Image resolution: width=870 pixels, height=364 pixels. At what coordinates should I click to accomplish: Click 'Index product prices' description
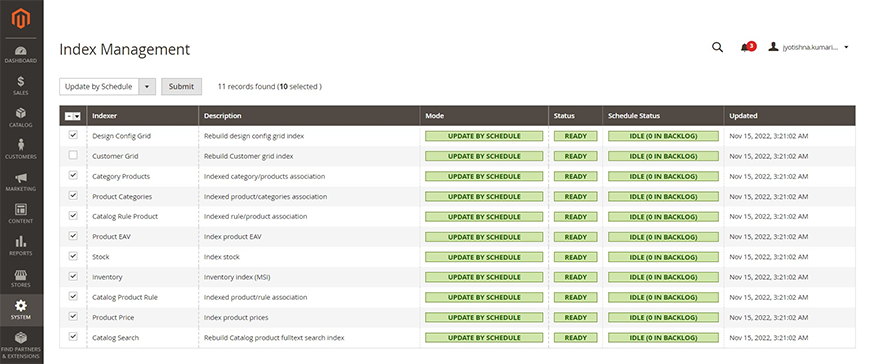(236, 317)
